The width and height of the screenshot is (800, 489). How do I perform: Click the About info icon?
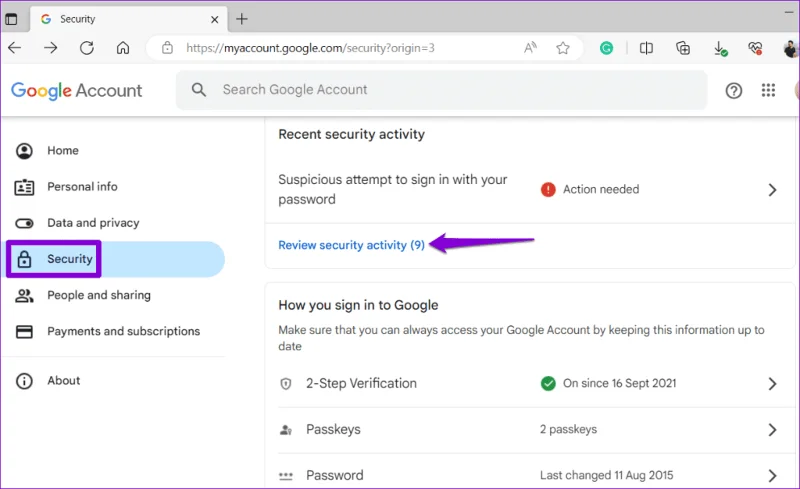click(x=24, y=381)
